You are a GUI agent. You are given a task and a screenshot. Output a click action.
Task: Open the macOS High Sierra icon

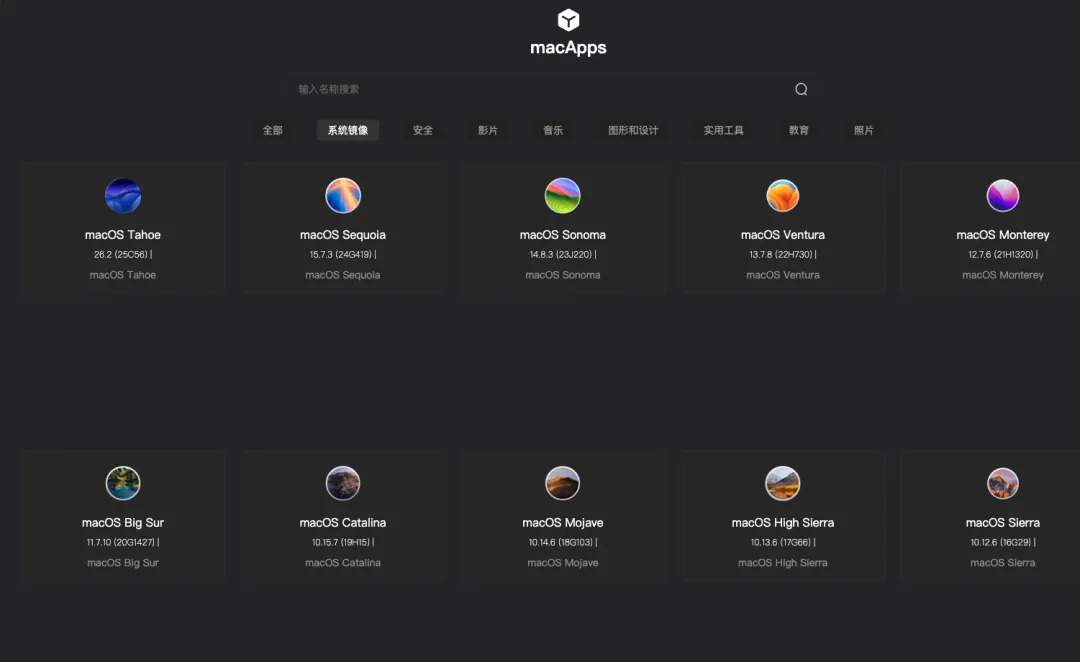coord(782,483)
